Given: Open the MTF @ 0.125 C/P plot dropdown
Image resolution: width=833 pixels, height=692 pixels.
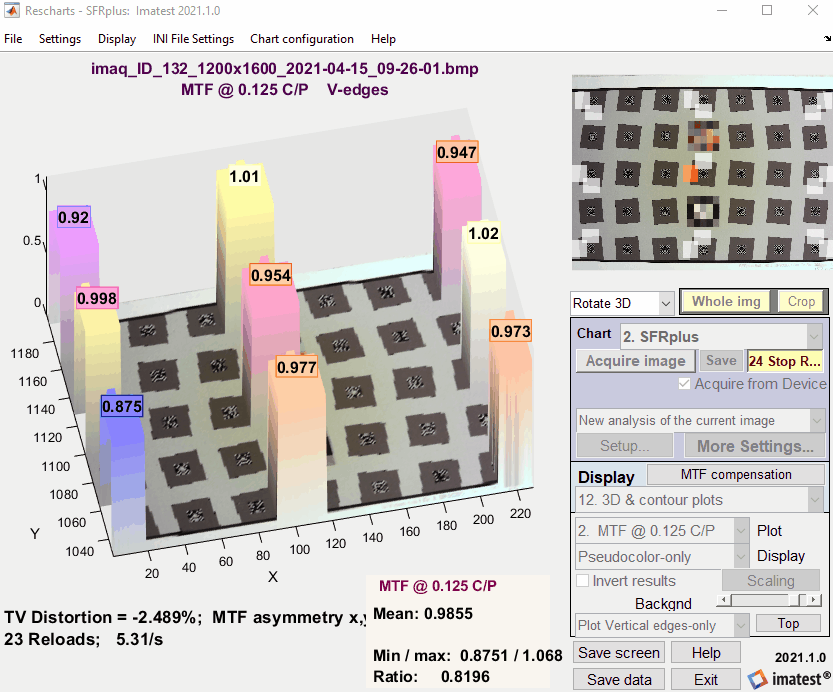Looking at the screenshot, I should pyautogui.click(x=662, y=531).
